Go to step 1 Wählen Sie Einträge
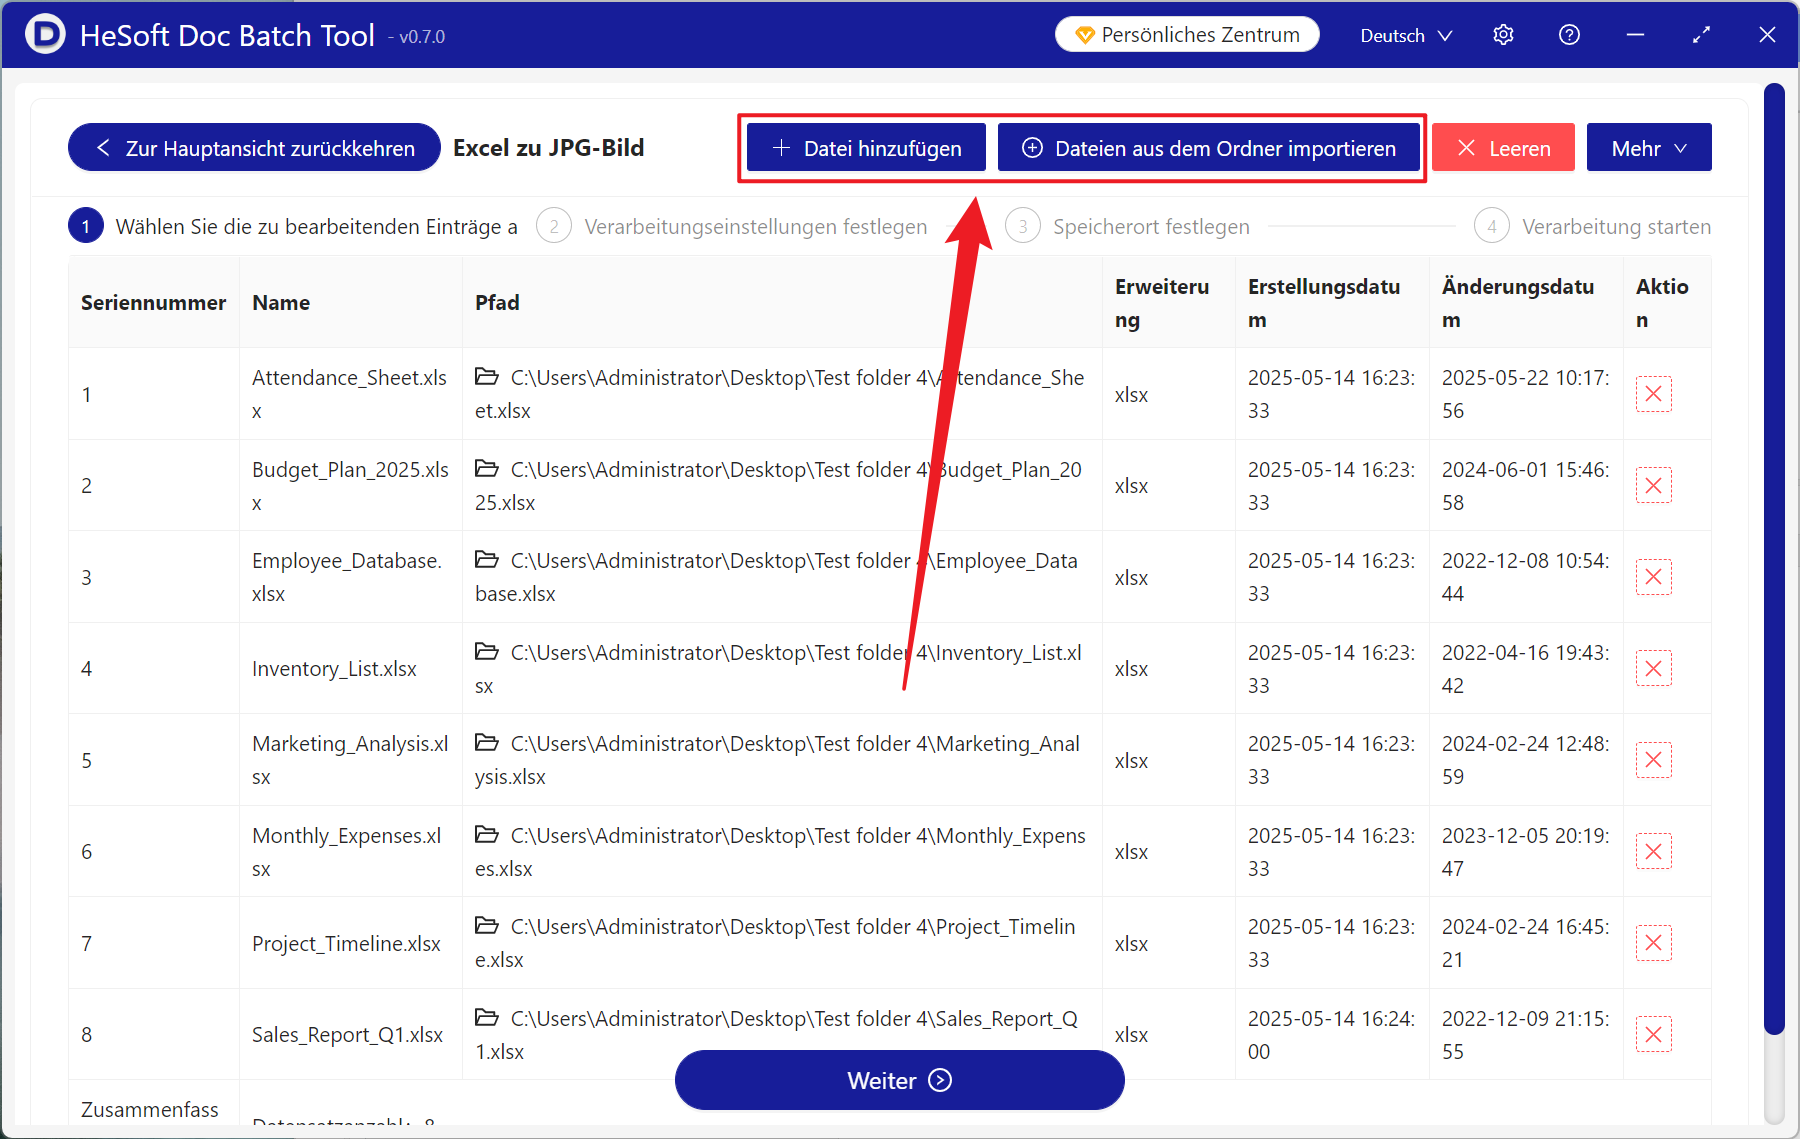This screenshot has height=1139, width=1800. point(294,227)
